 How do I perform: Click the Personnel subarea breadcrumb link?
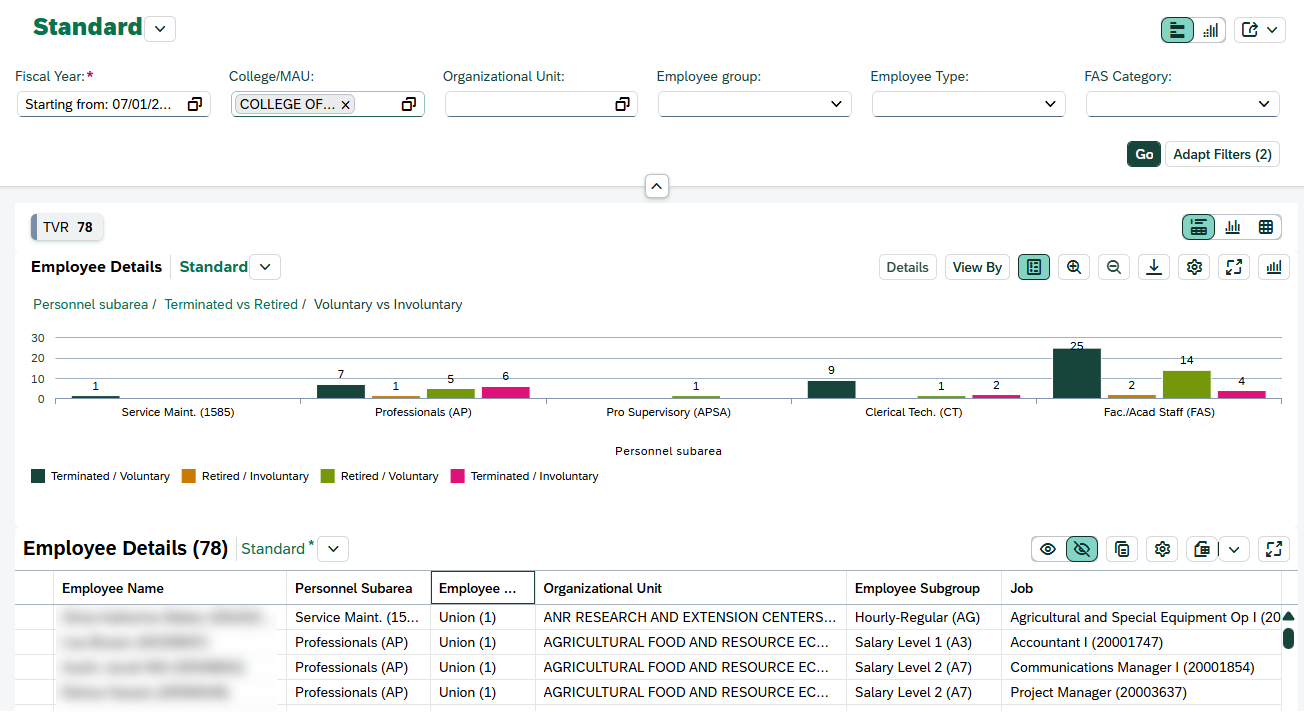[x=91, y=304]
